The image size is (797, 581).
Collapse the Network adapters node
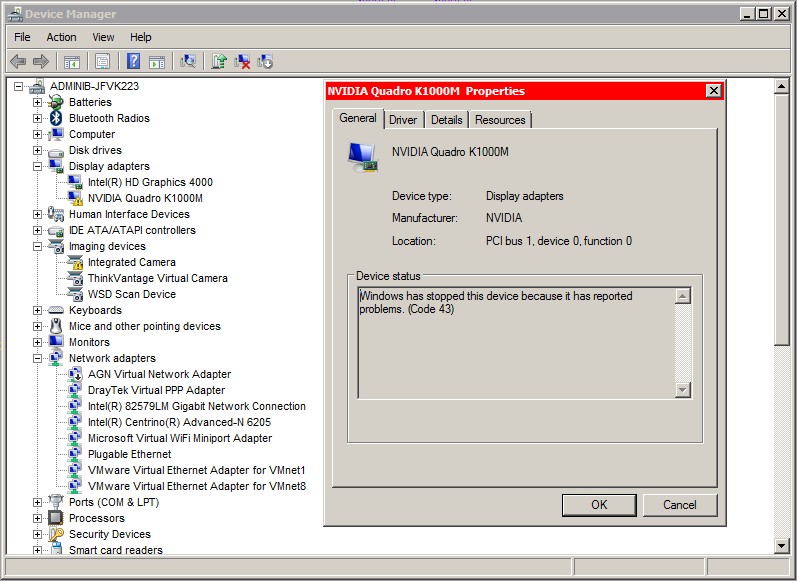[37, 358]
